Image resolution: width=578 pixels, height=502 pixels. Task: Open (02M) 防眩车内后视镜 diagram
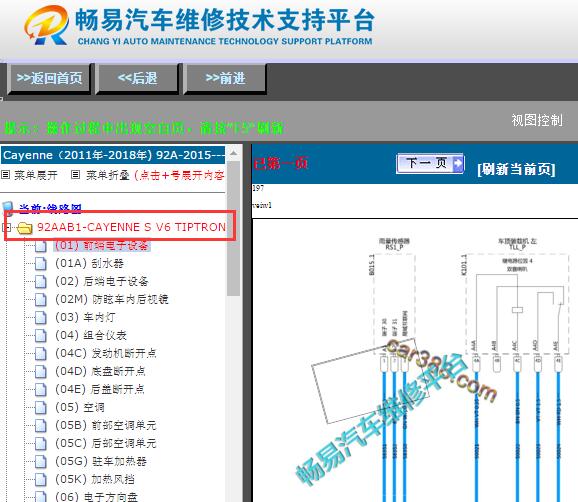tap(112, 299)
